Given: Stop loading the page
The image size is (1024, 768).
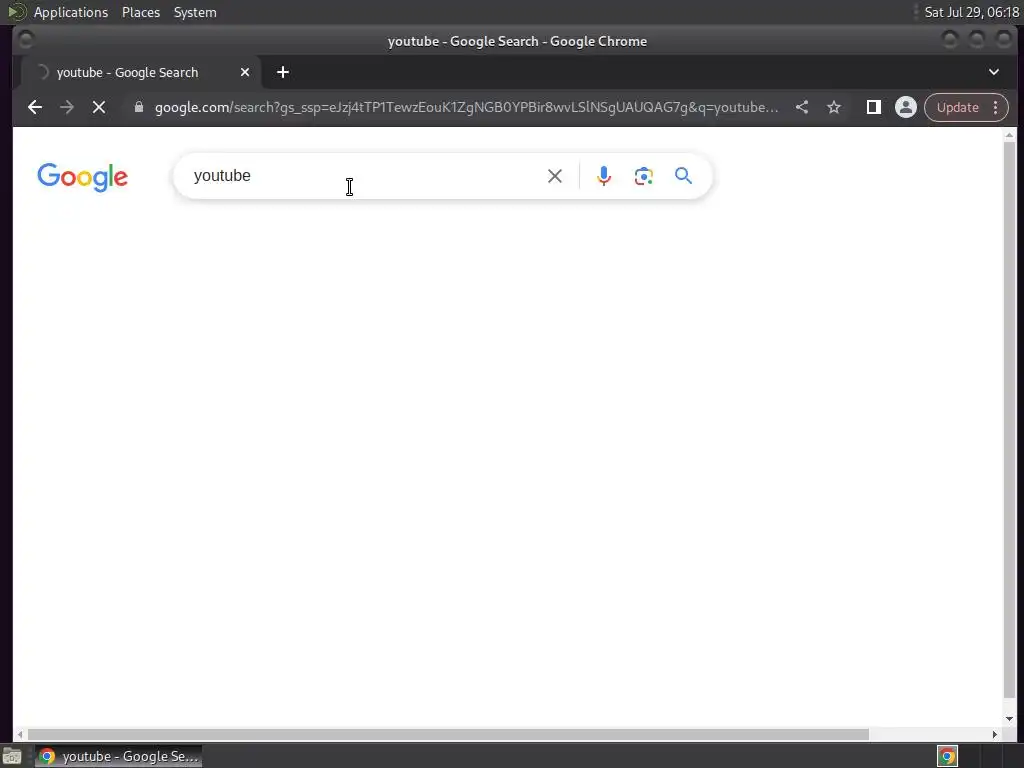Looking at the screenshot, I should point(99,107).
